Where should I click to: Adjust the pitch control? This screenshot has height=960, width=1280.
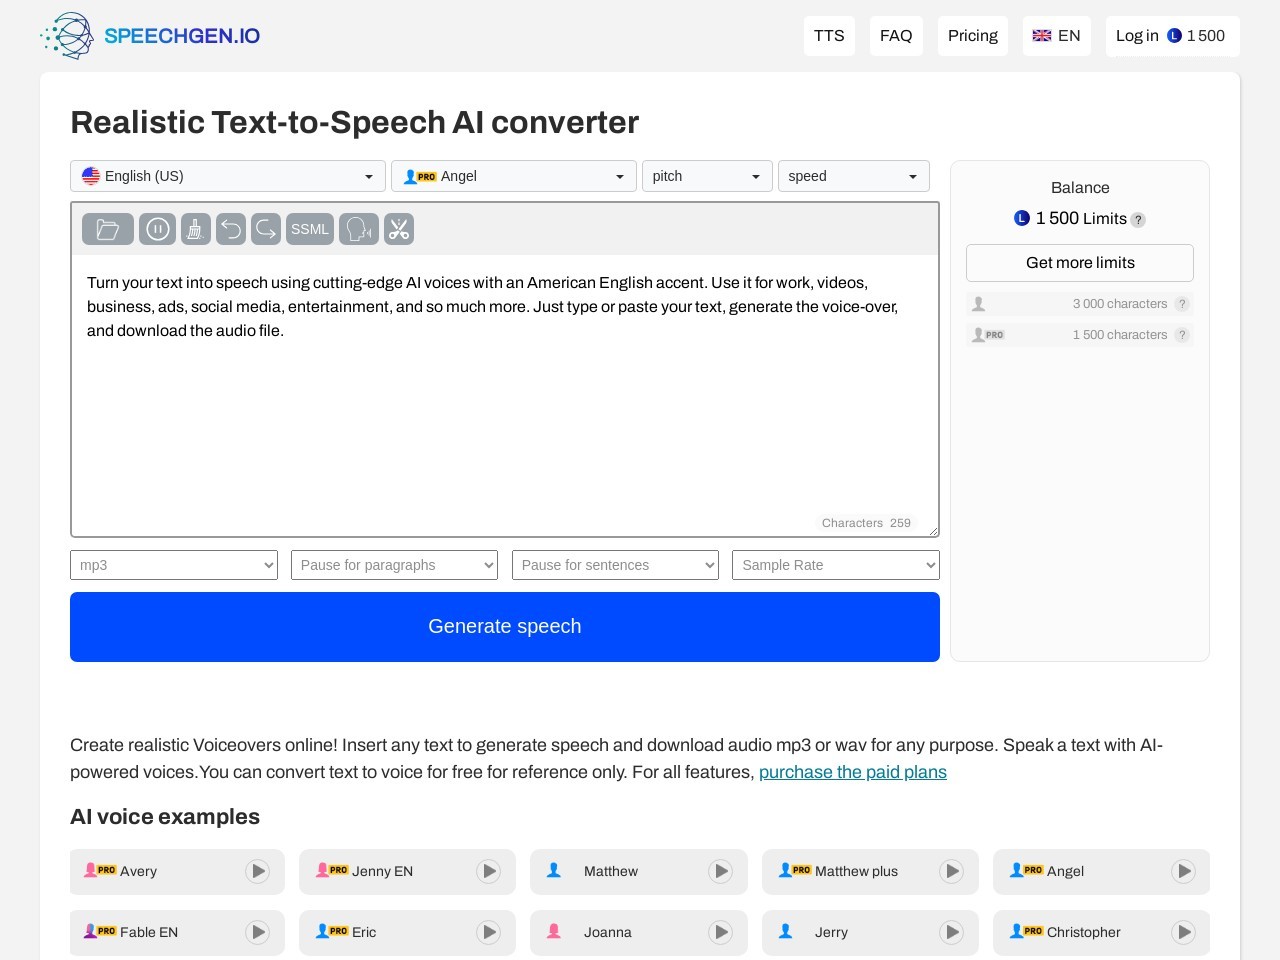[707, 176]
